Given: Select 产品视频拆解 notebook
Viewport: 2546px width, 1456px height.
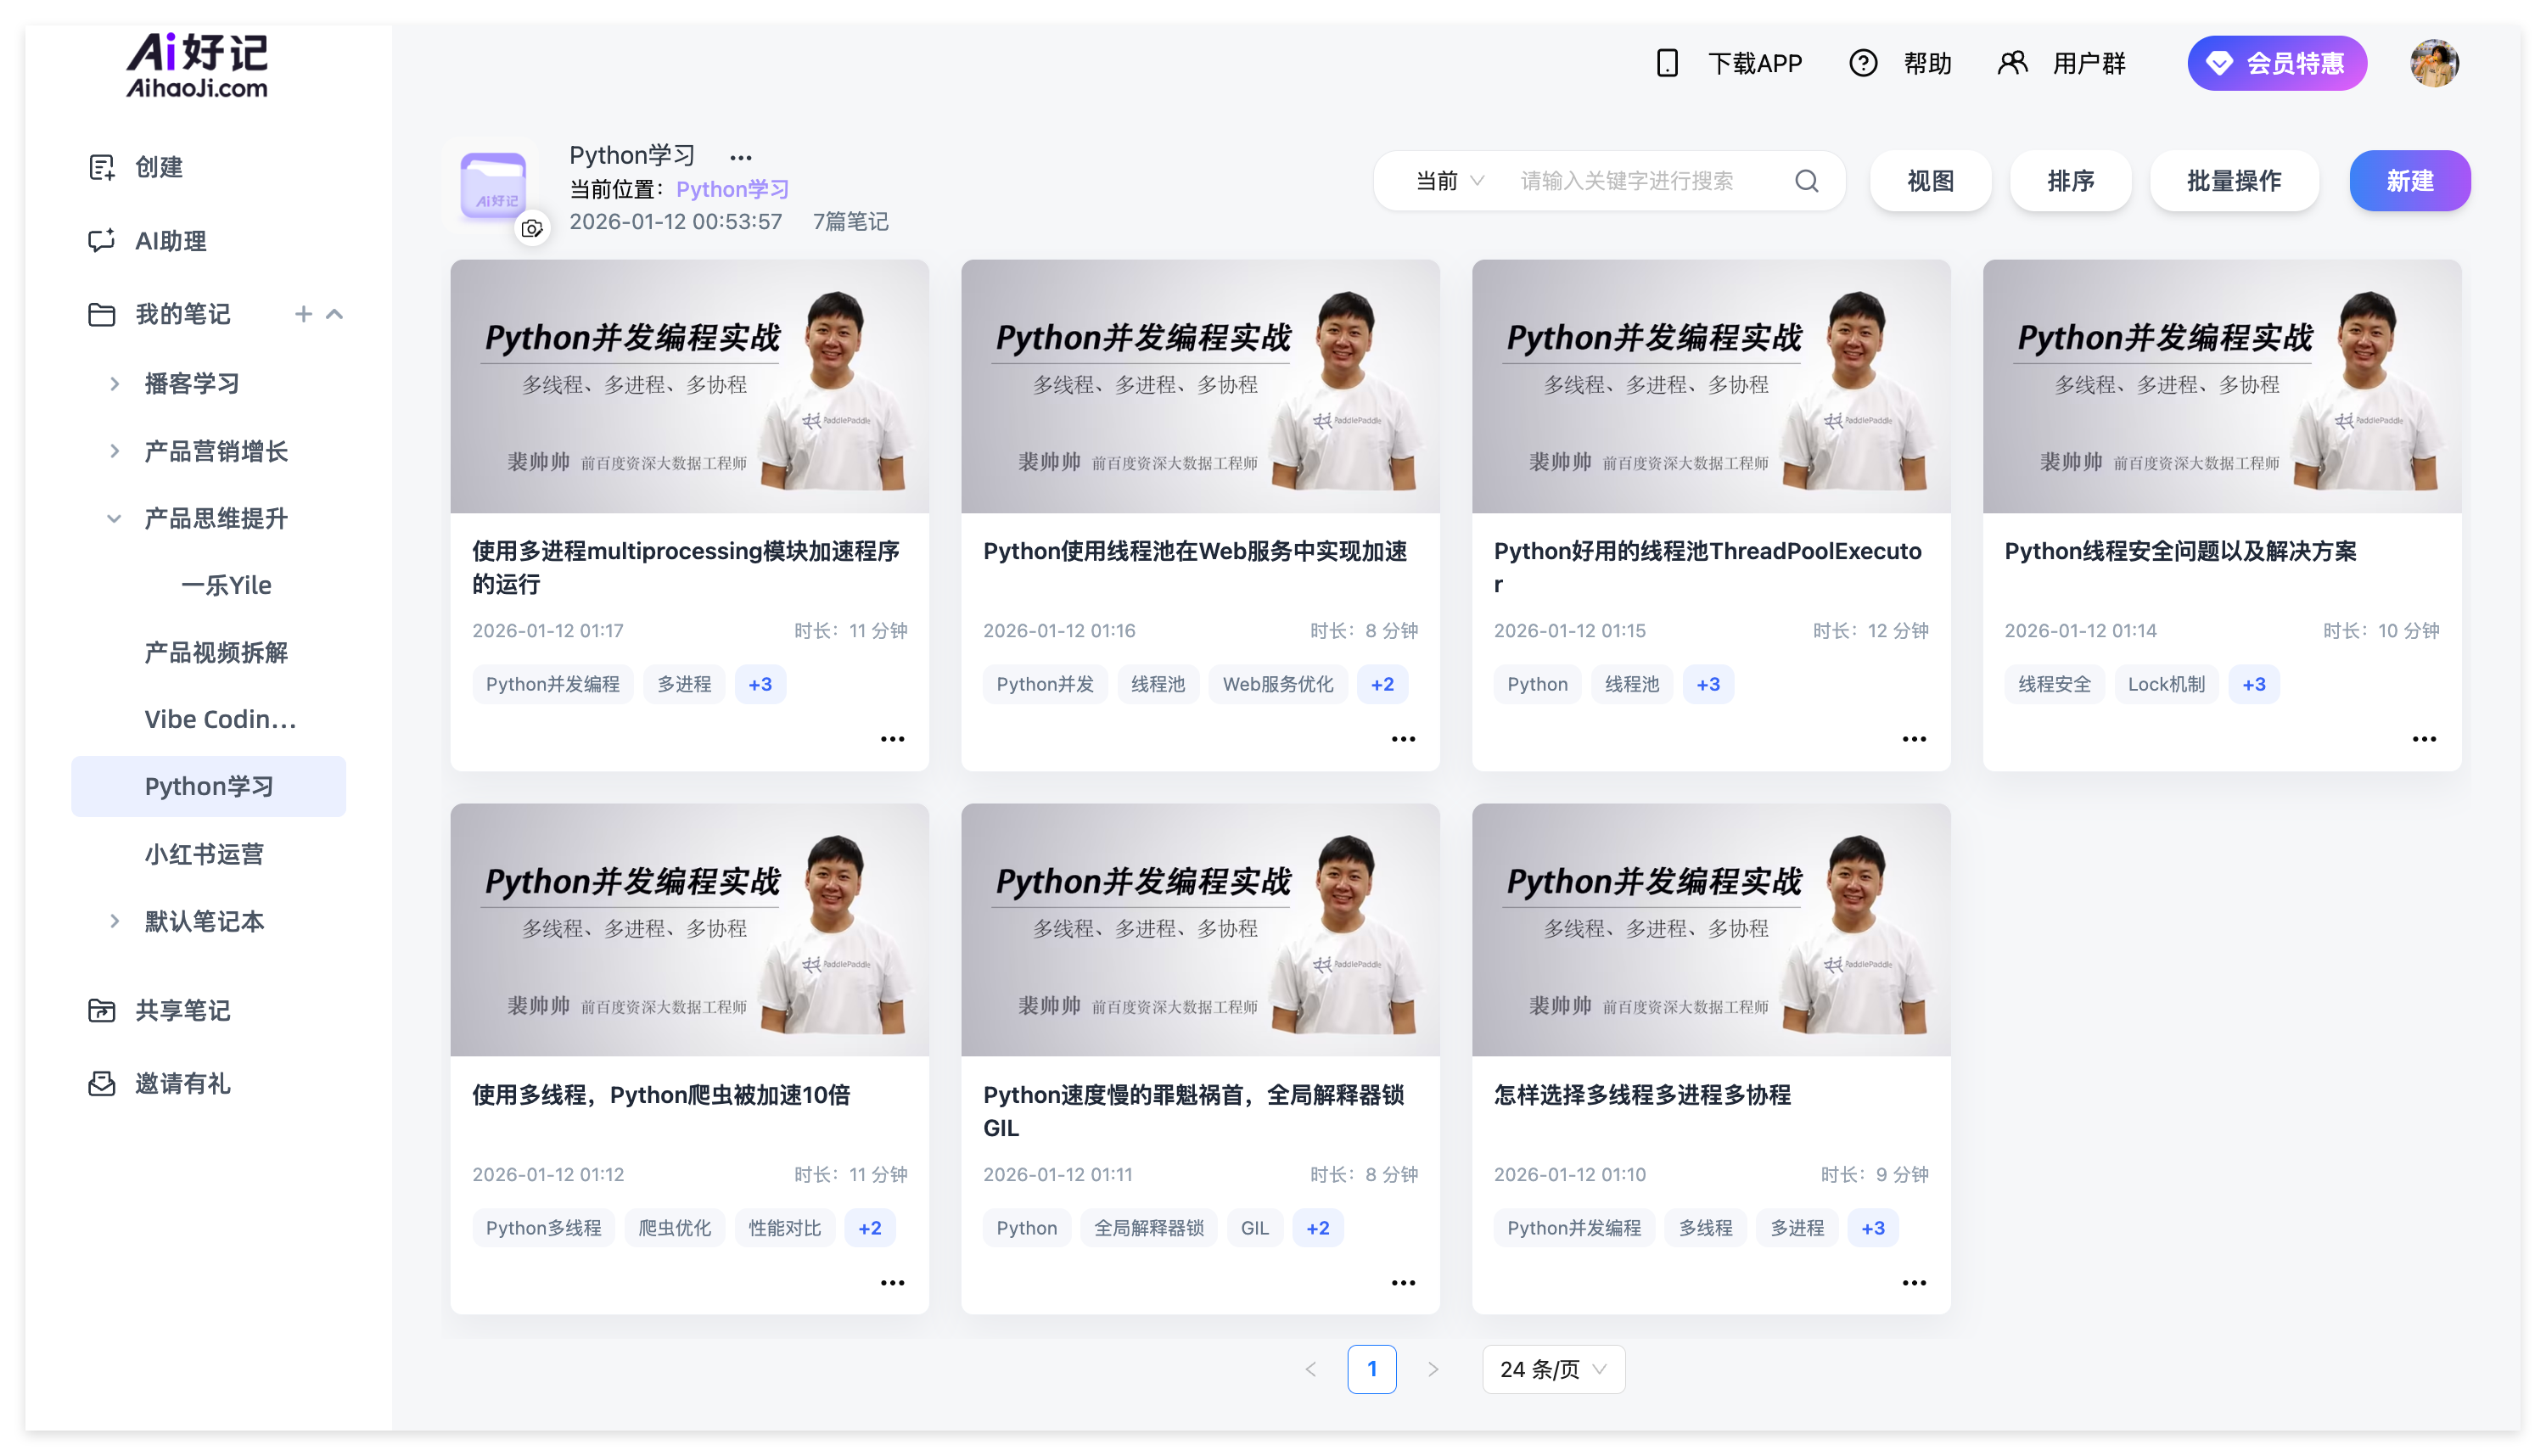Looking at the screenshot, I should coord(216,652).
